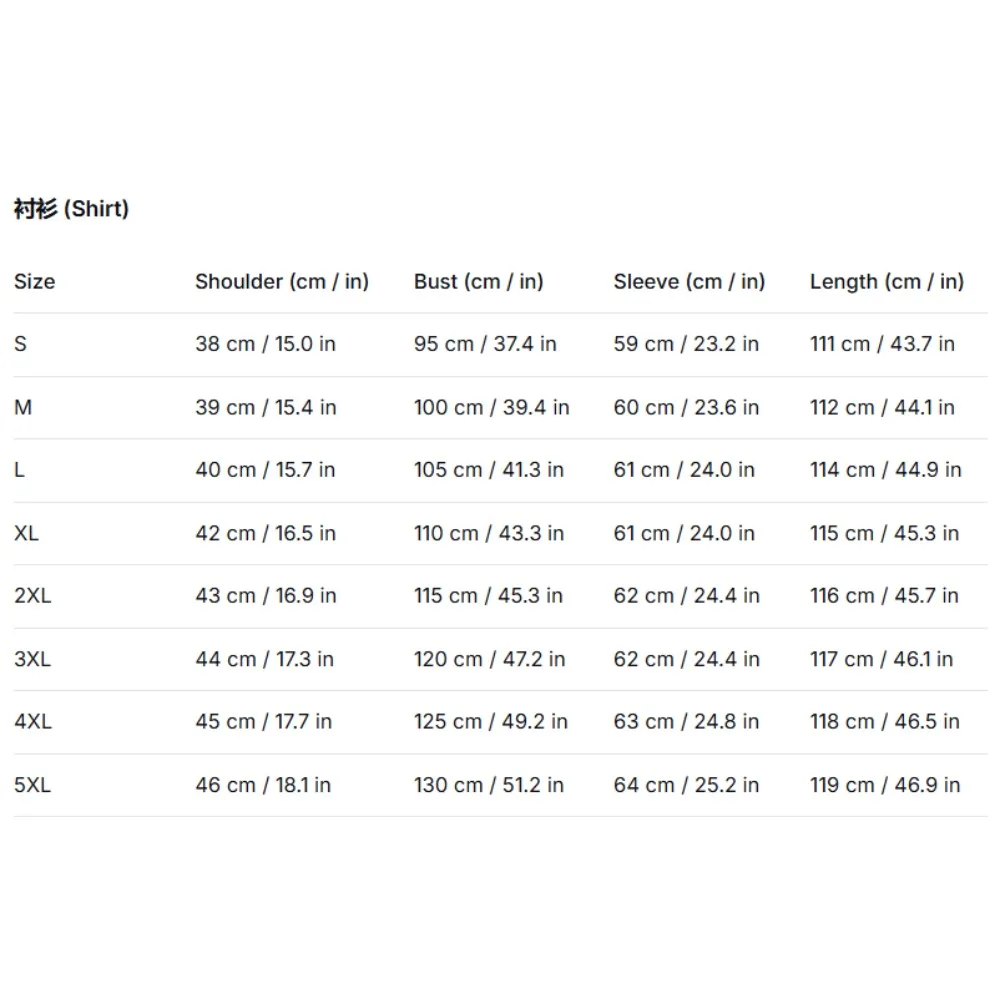Select the 3XL size row label
Viewport: 1000px width, 1000px height.
tap(33, 658)
